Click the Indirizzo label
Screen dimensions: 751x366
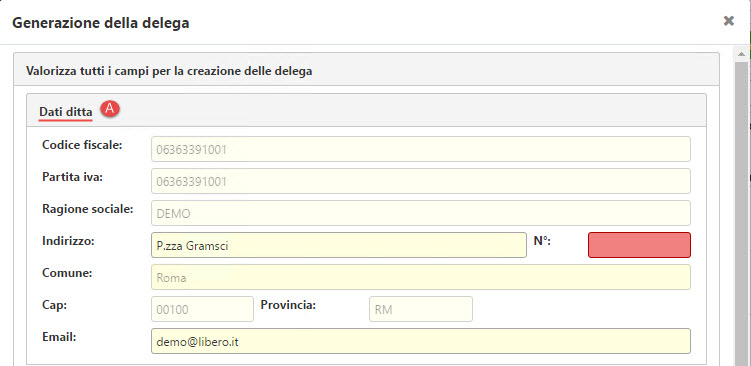pos(68,241)
